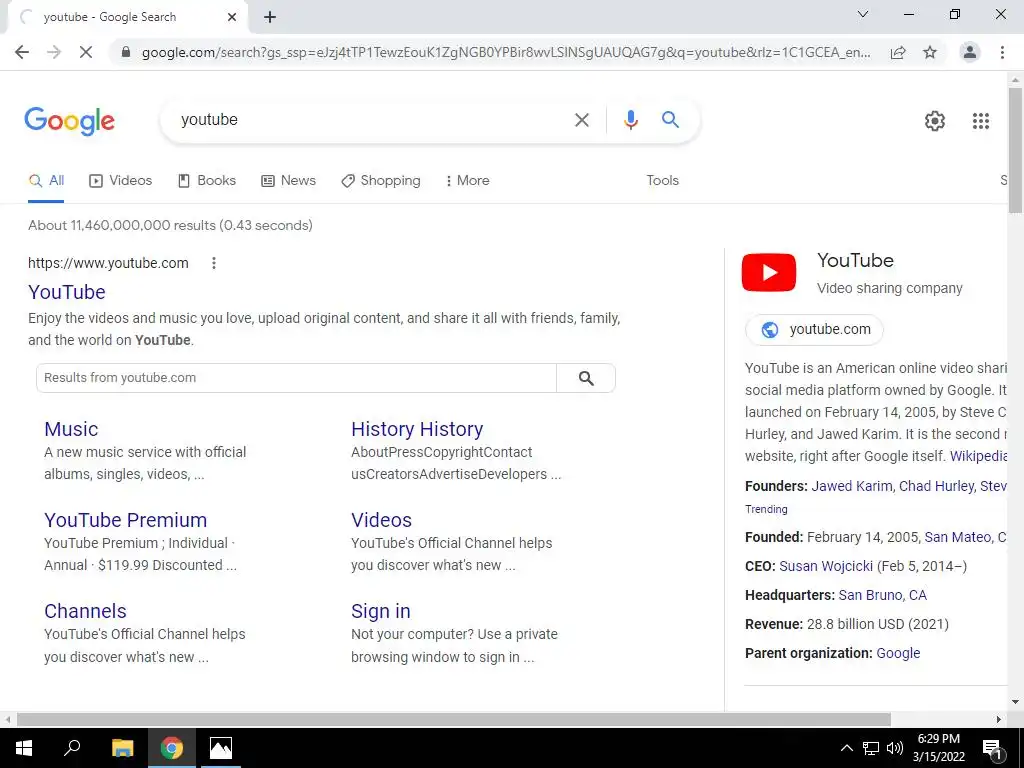The height and width of the screenshot is (768, 1024).
Task: Clear the search box with X
Action: click(581, 120)
